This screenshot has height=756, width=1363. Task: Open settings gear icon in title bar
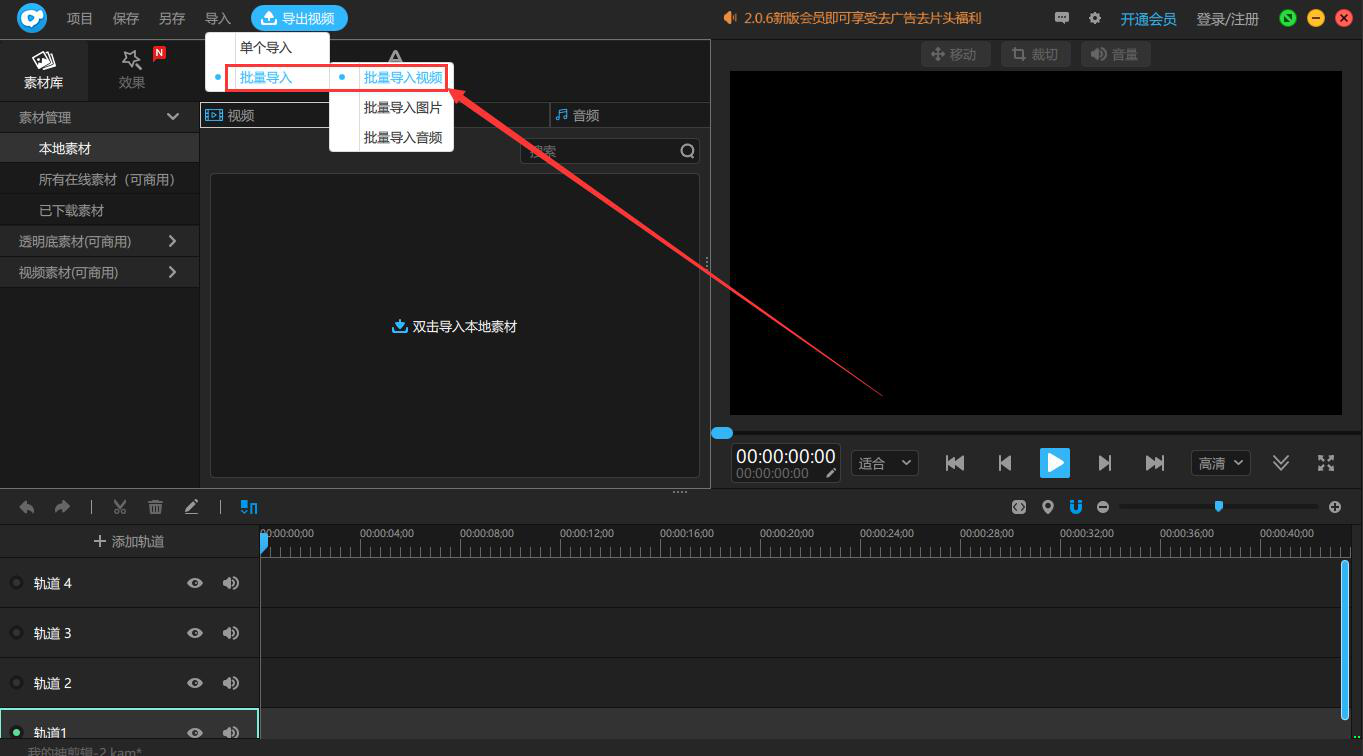1095,18
